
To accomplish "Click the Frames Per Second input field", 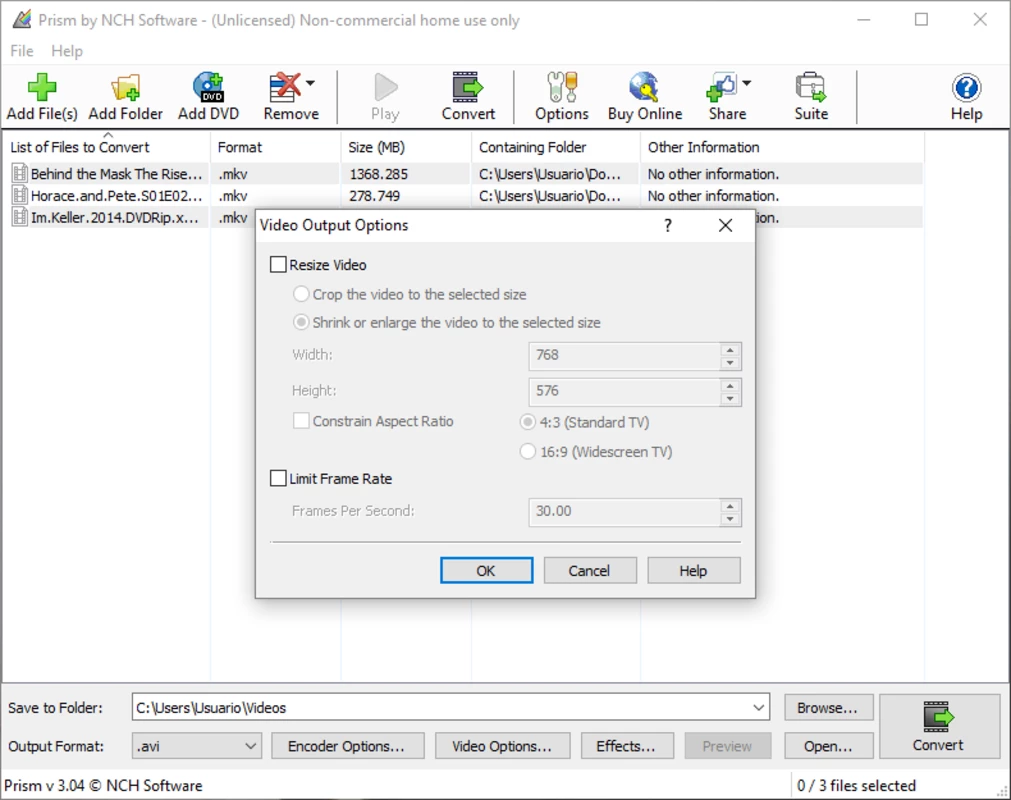I will click(x=624, y=512).
